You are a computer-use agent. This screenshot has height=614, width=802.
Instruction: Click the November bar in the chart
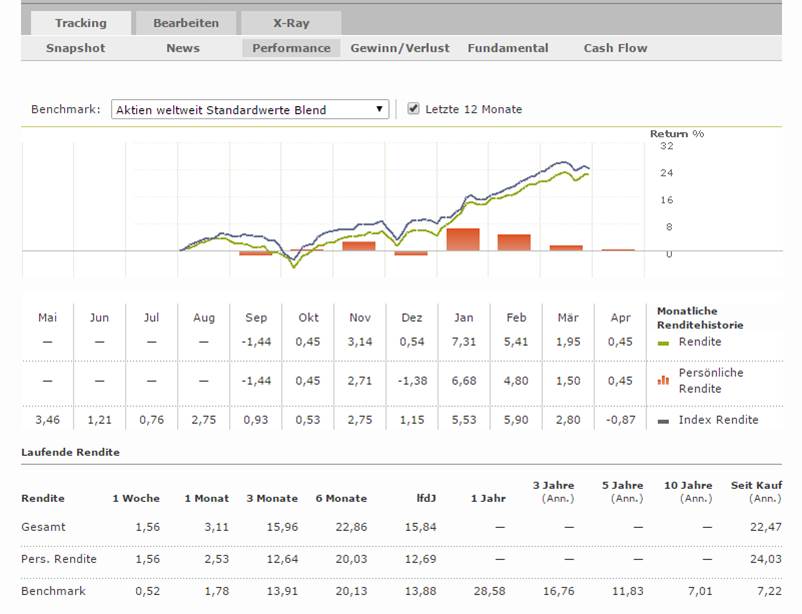(359, 245)
